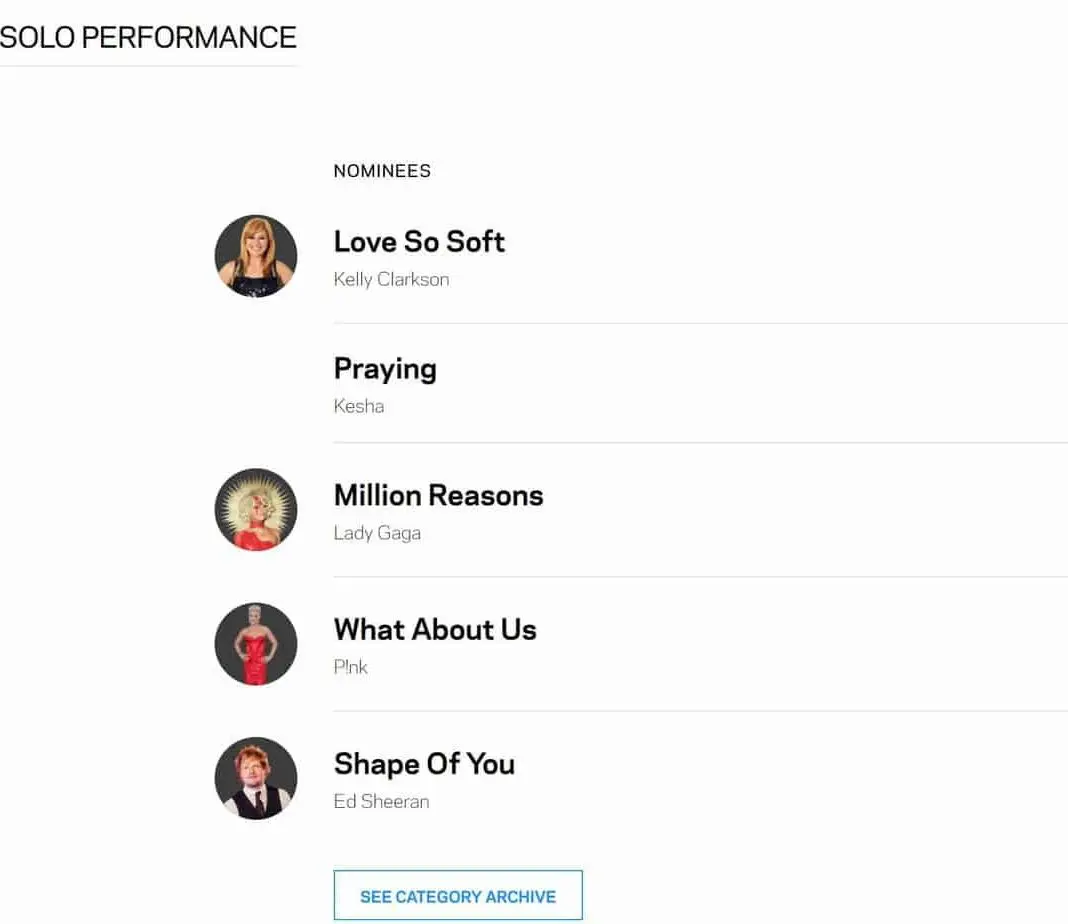Click the "Shape Of You" nominee title
1068x924 pixels.
[424, 764]
